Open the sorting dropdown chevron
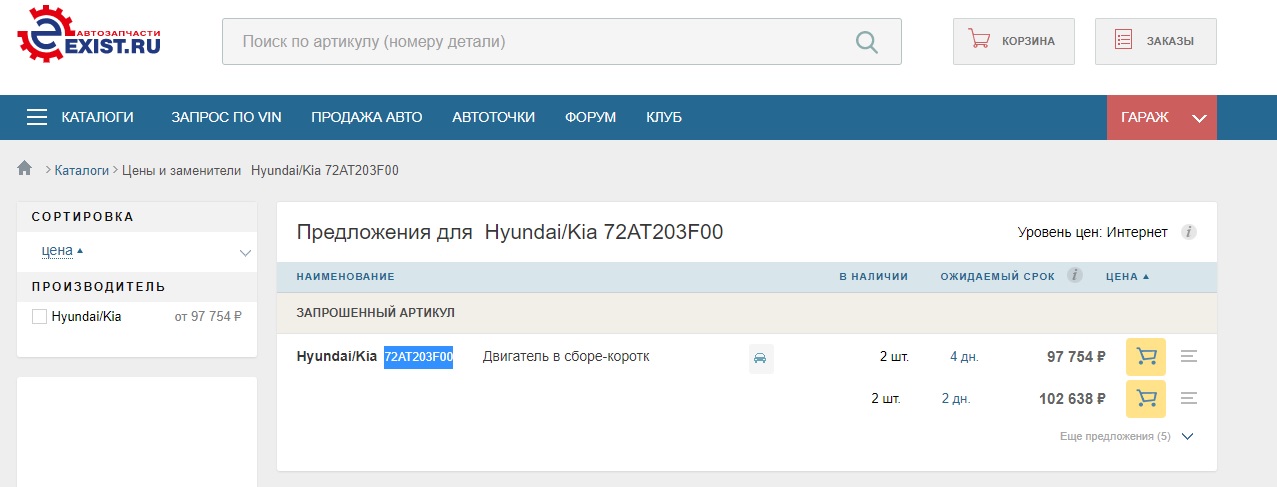Image resolution: width=1277 pixels, height=487 pixels. (245, 253)
